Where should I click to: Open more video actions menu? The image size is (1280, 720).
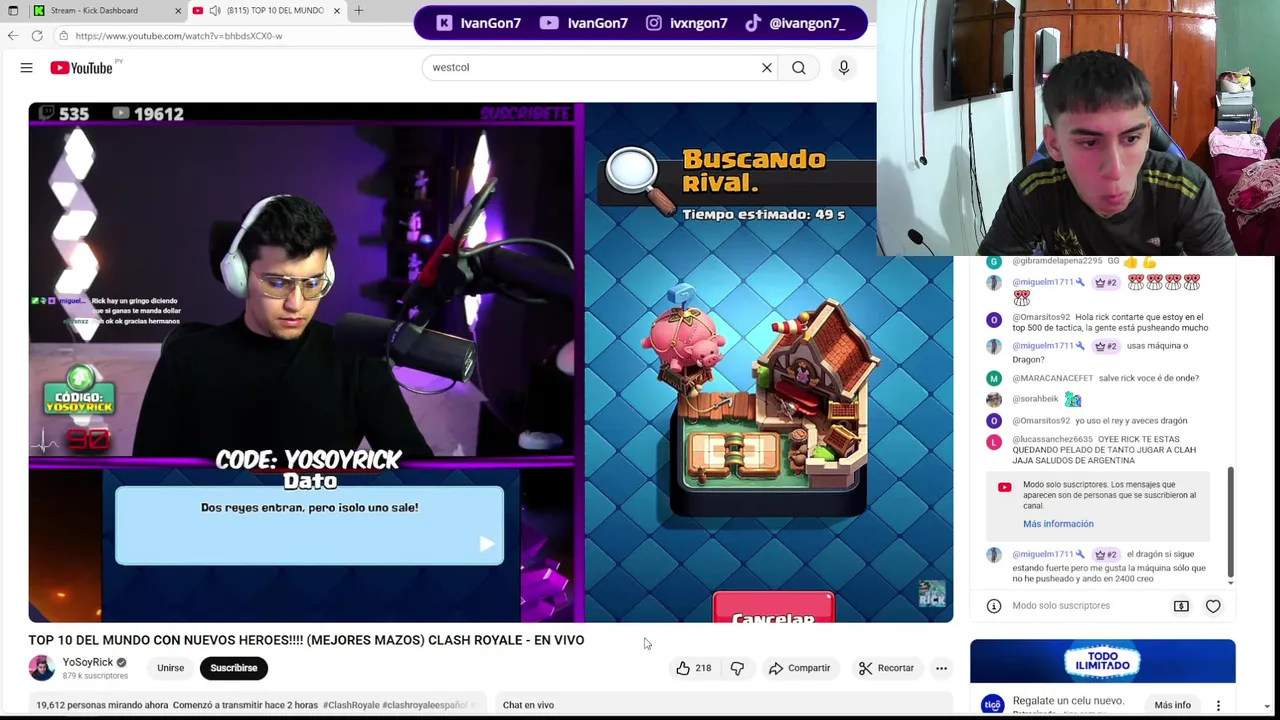(941, 668)
